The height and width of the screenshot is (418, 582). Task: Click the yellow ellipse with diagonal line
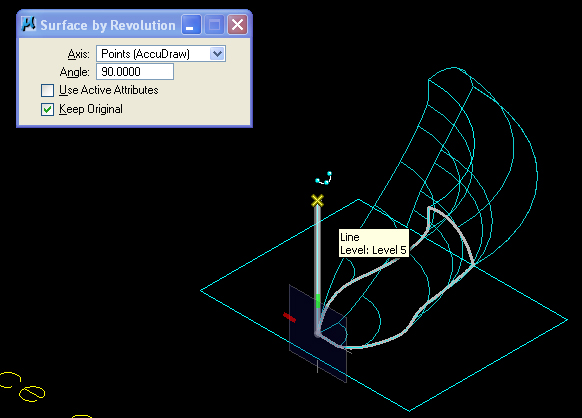click(32, 393)
